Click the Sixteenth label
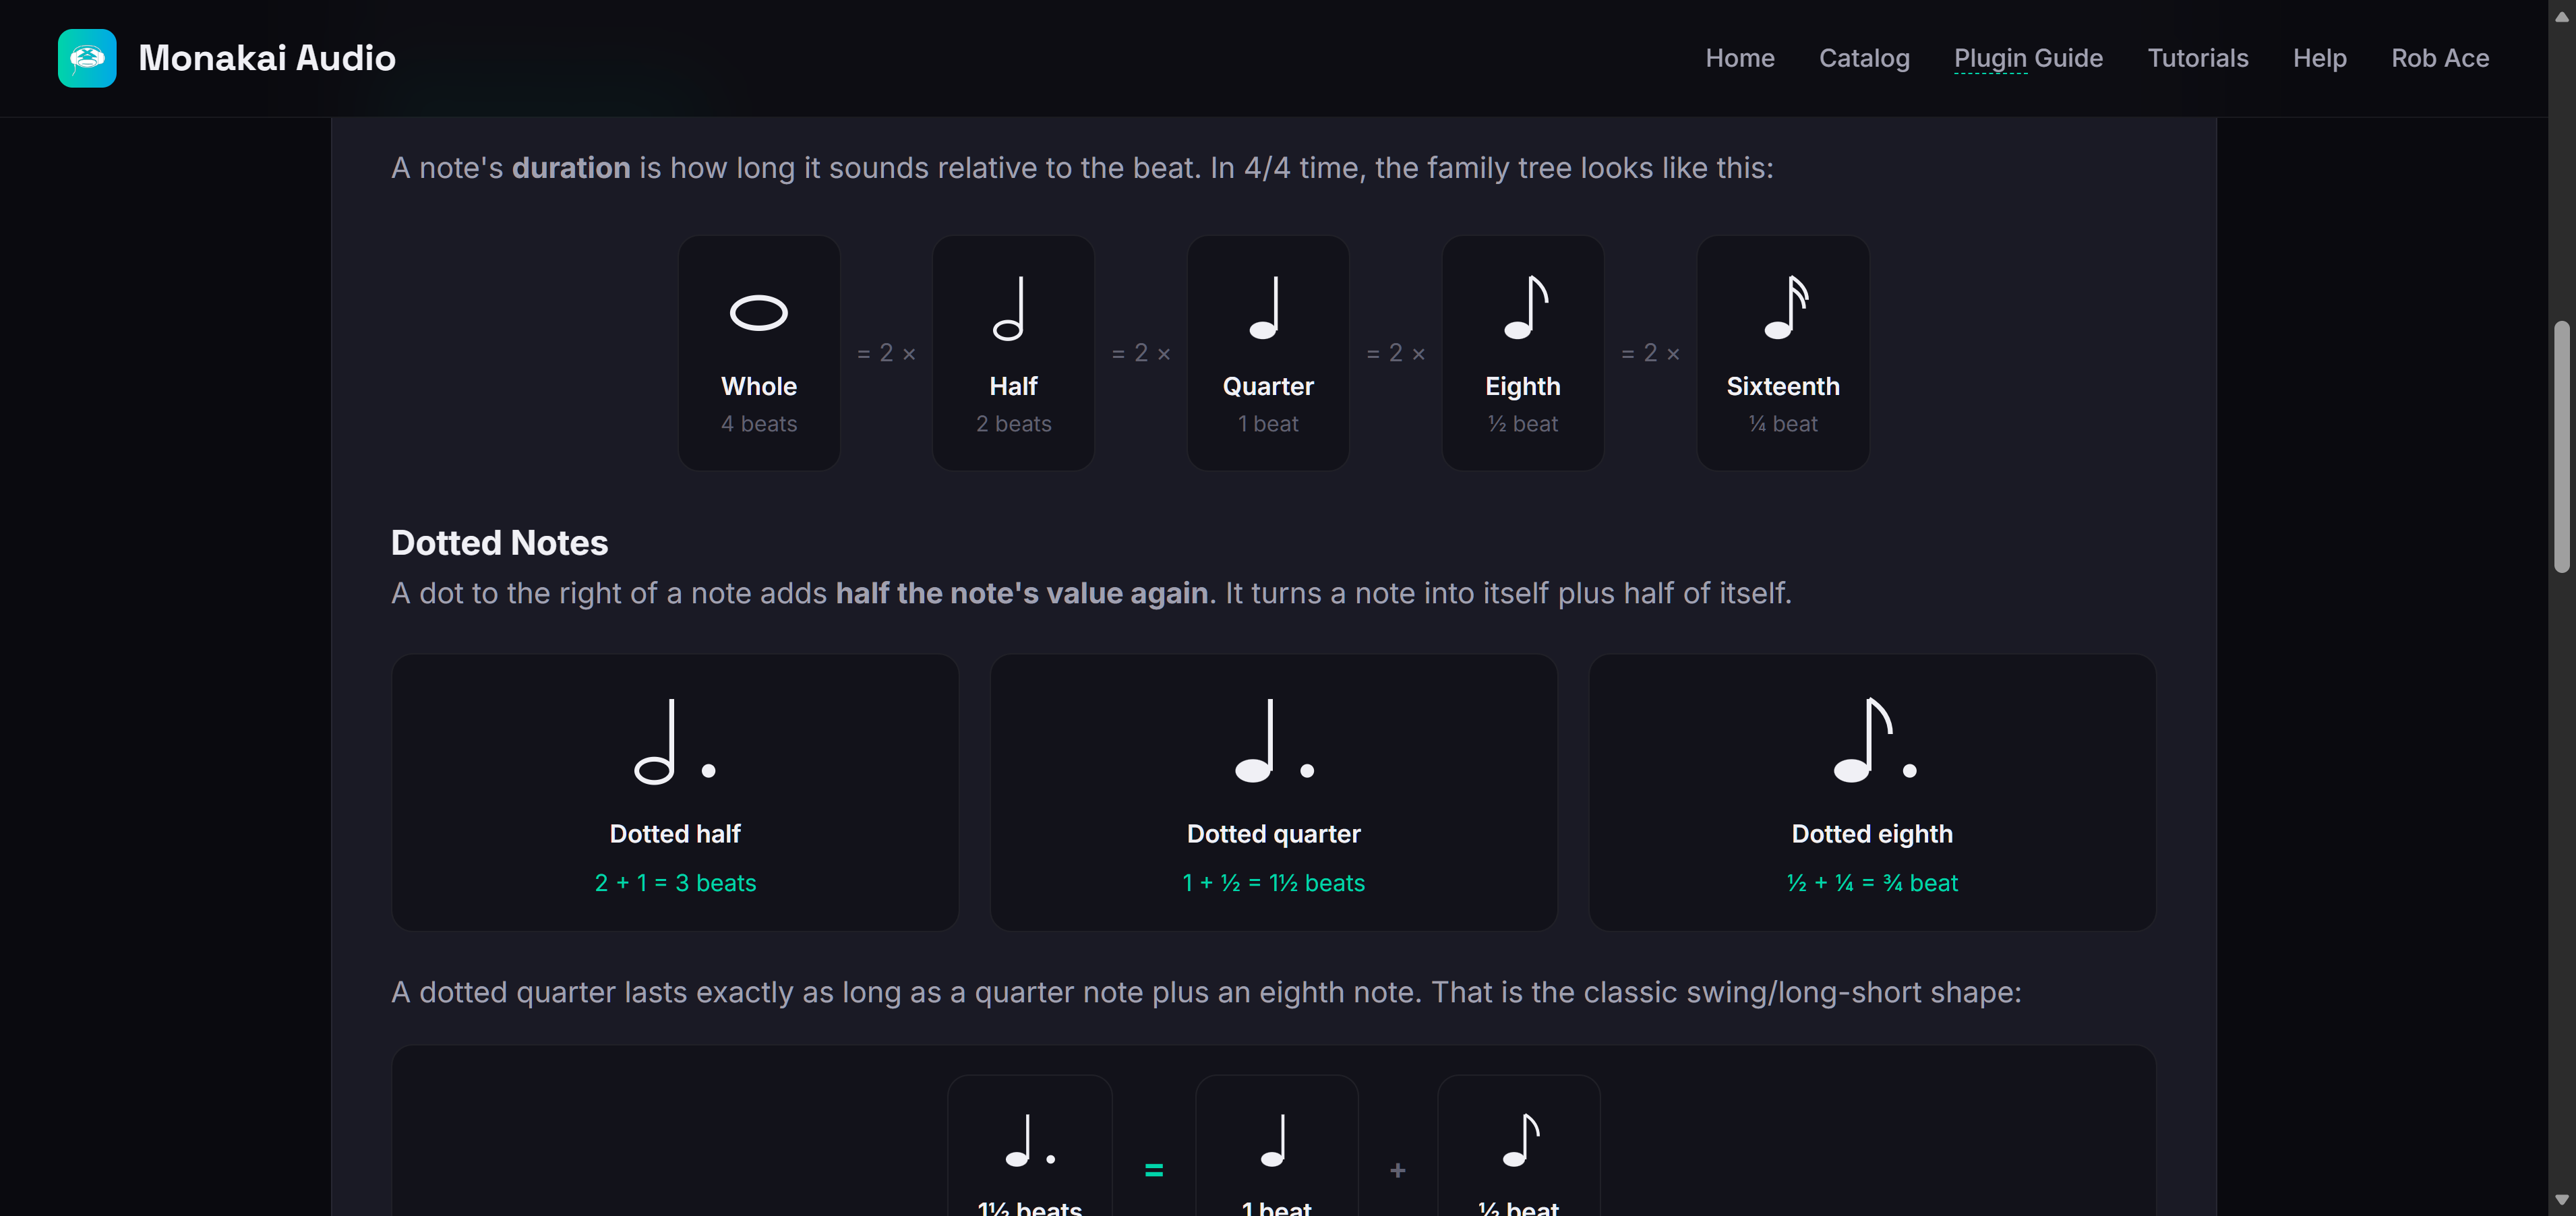Viewport: 2576px width, 1216px height. click(1783, 386)
